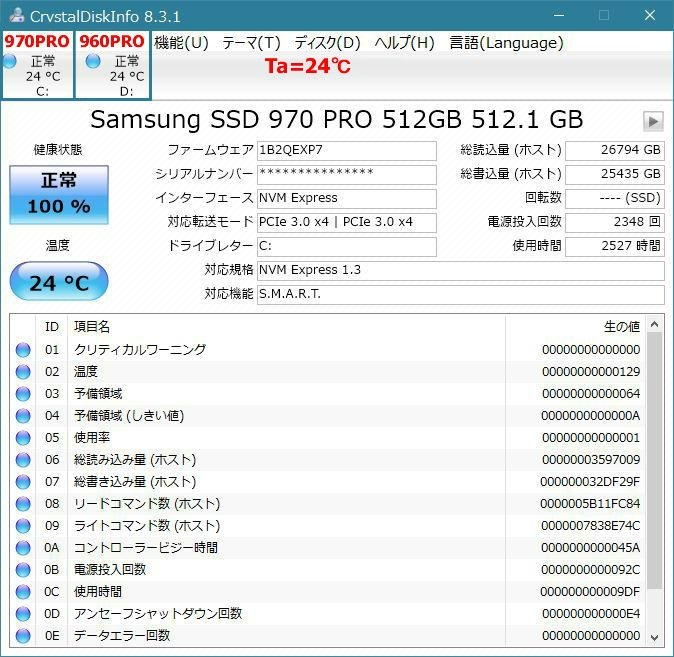The image size is (674, 657).
Task: Click the CrystalDiskInfo app icon in title bar
Action: point(17,15)
